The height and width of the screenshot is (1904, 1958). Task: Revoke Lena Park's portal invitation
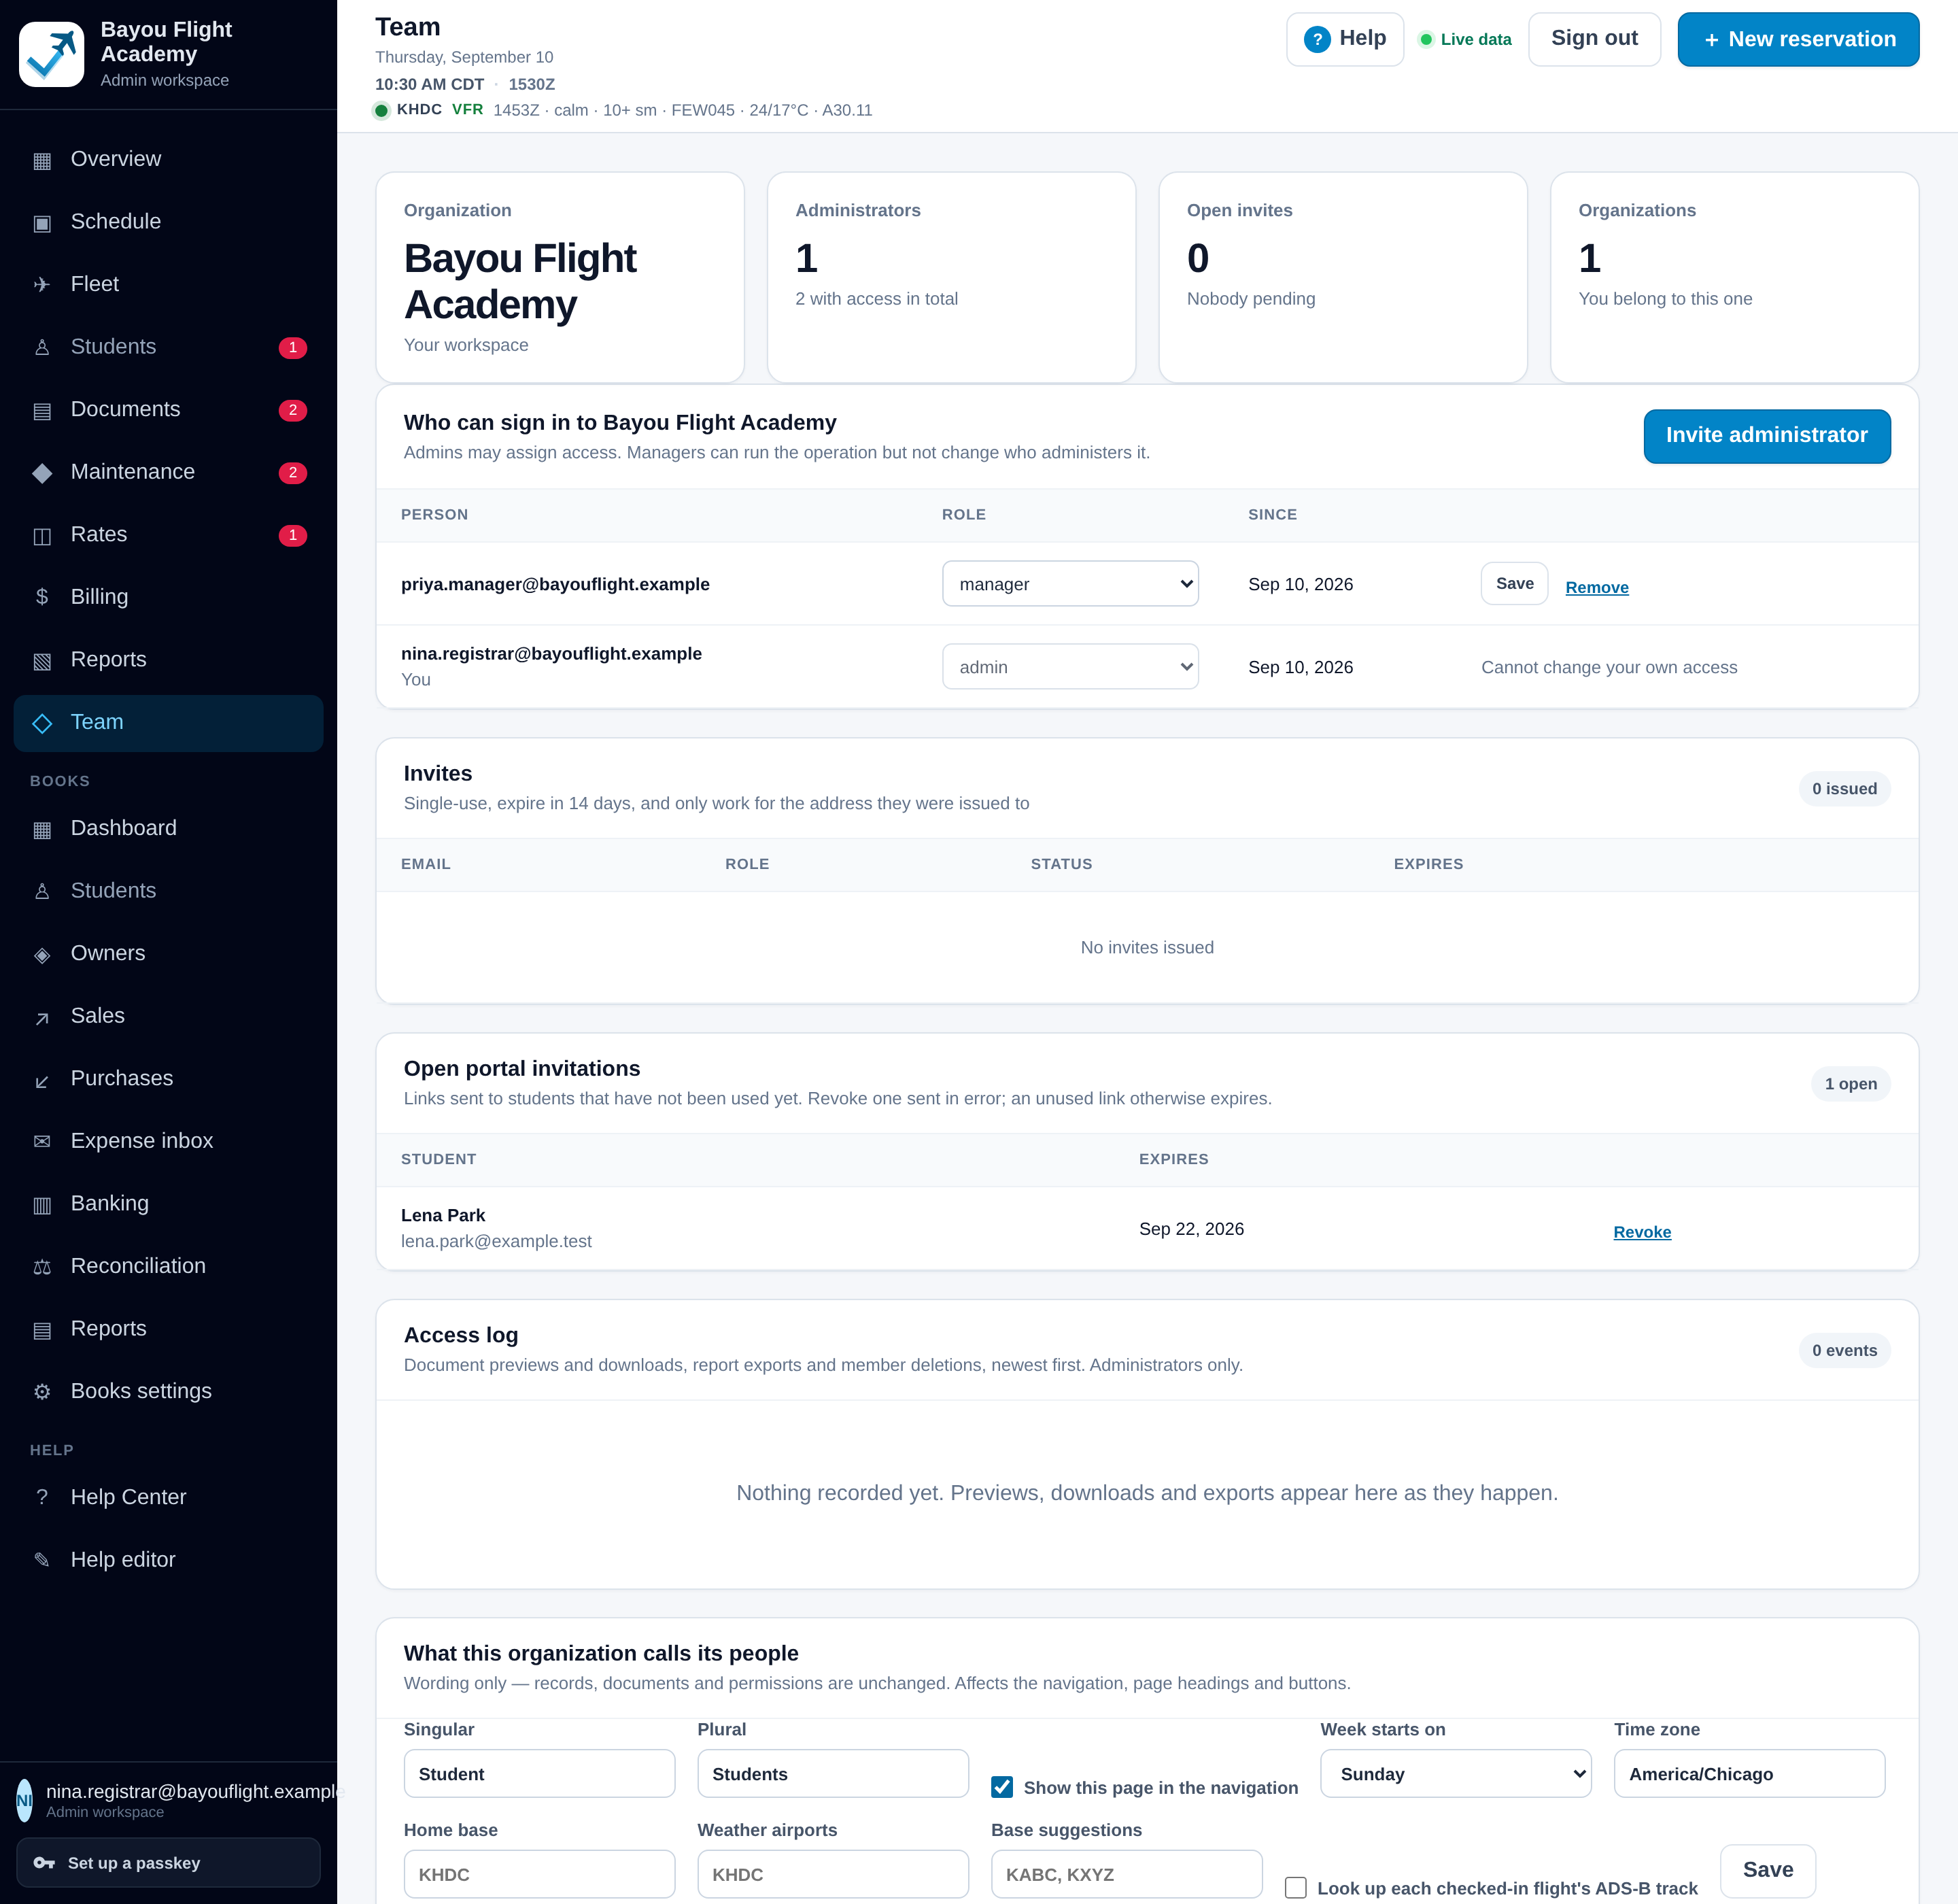coord(1642,1232)
